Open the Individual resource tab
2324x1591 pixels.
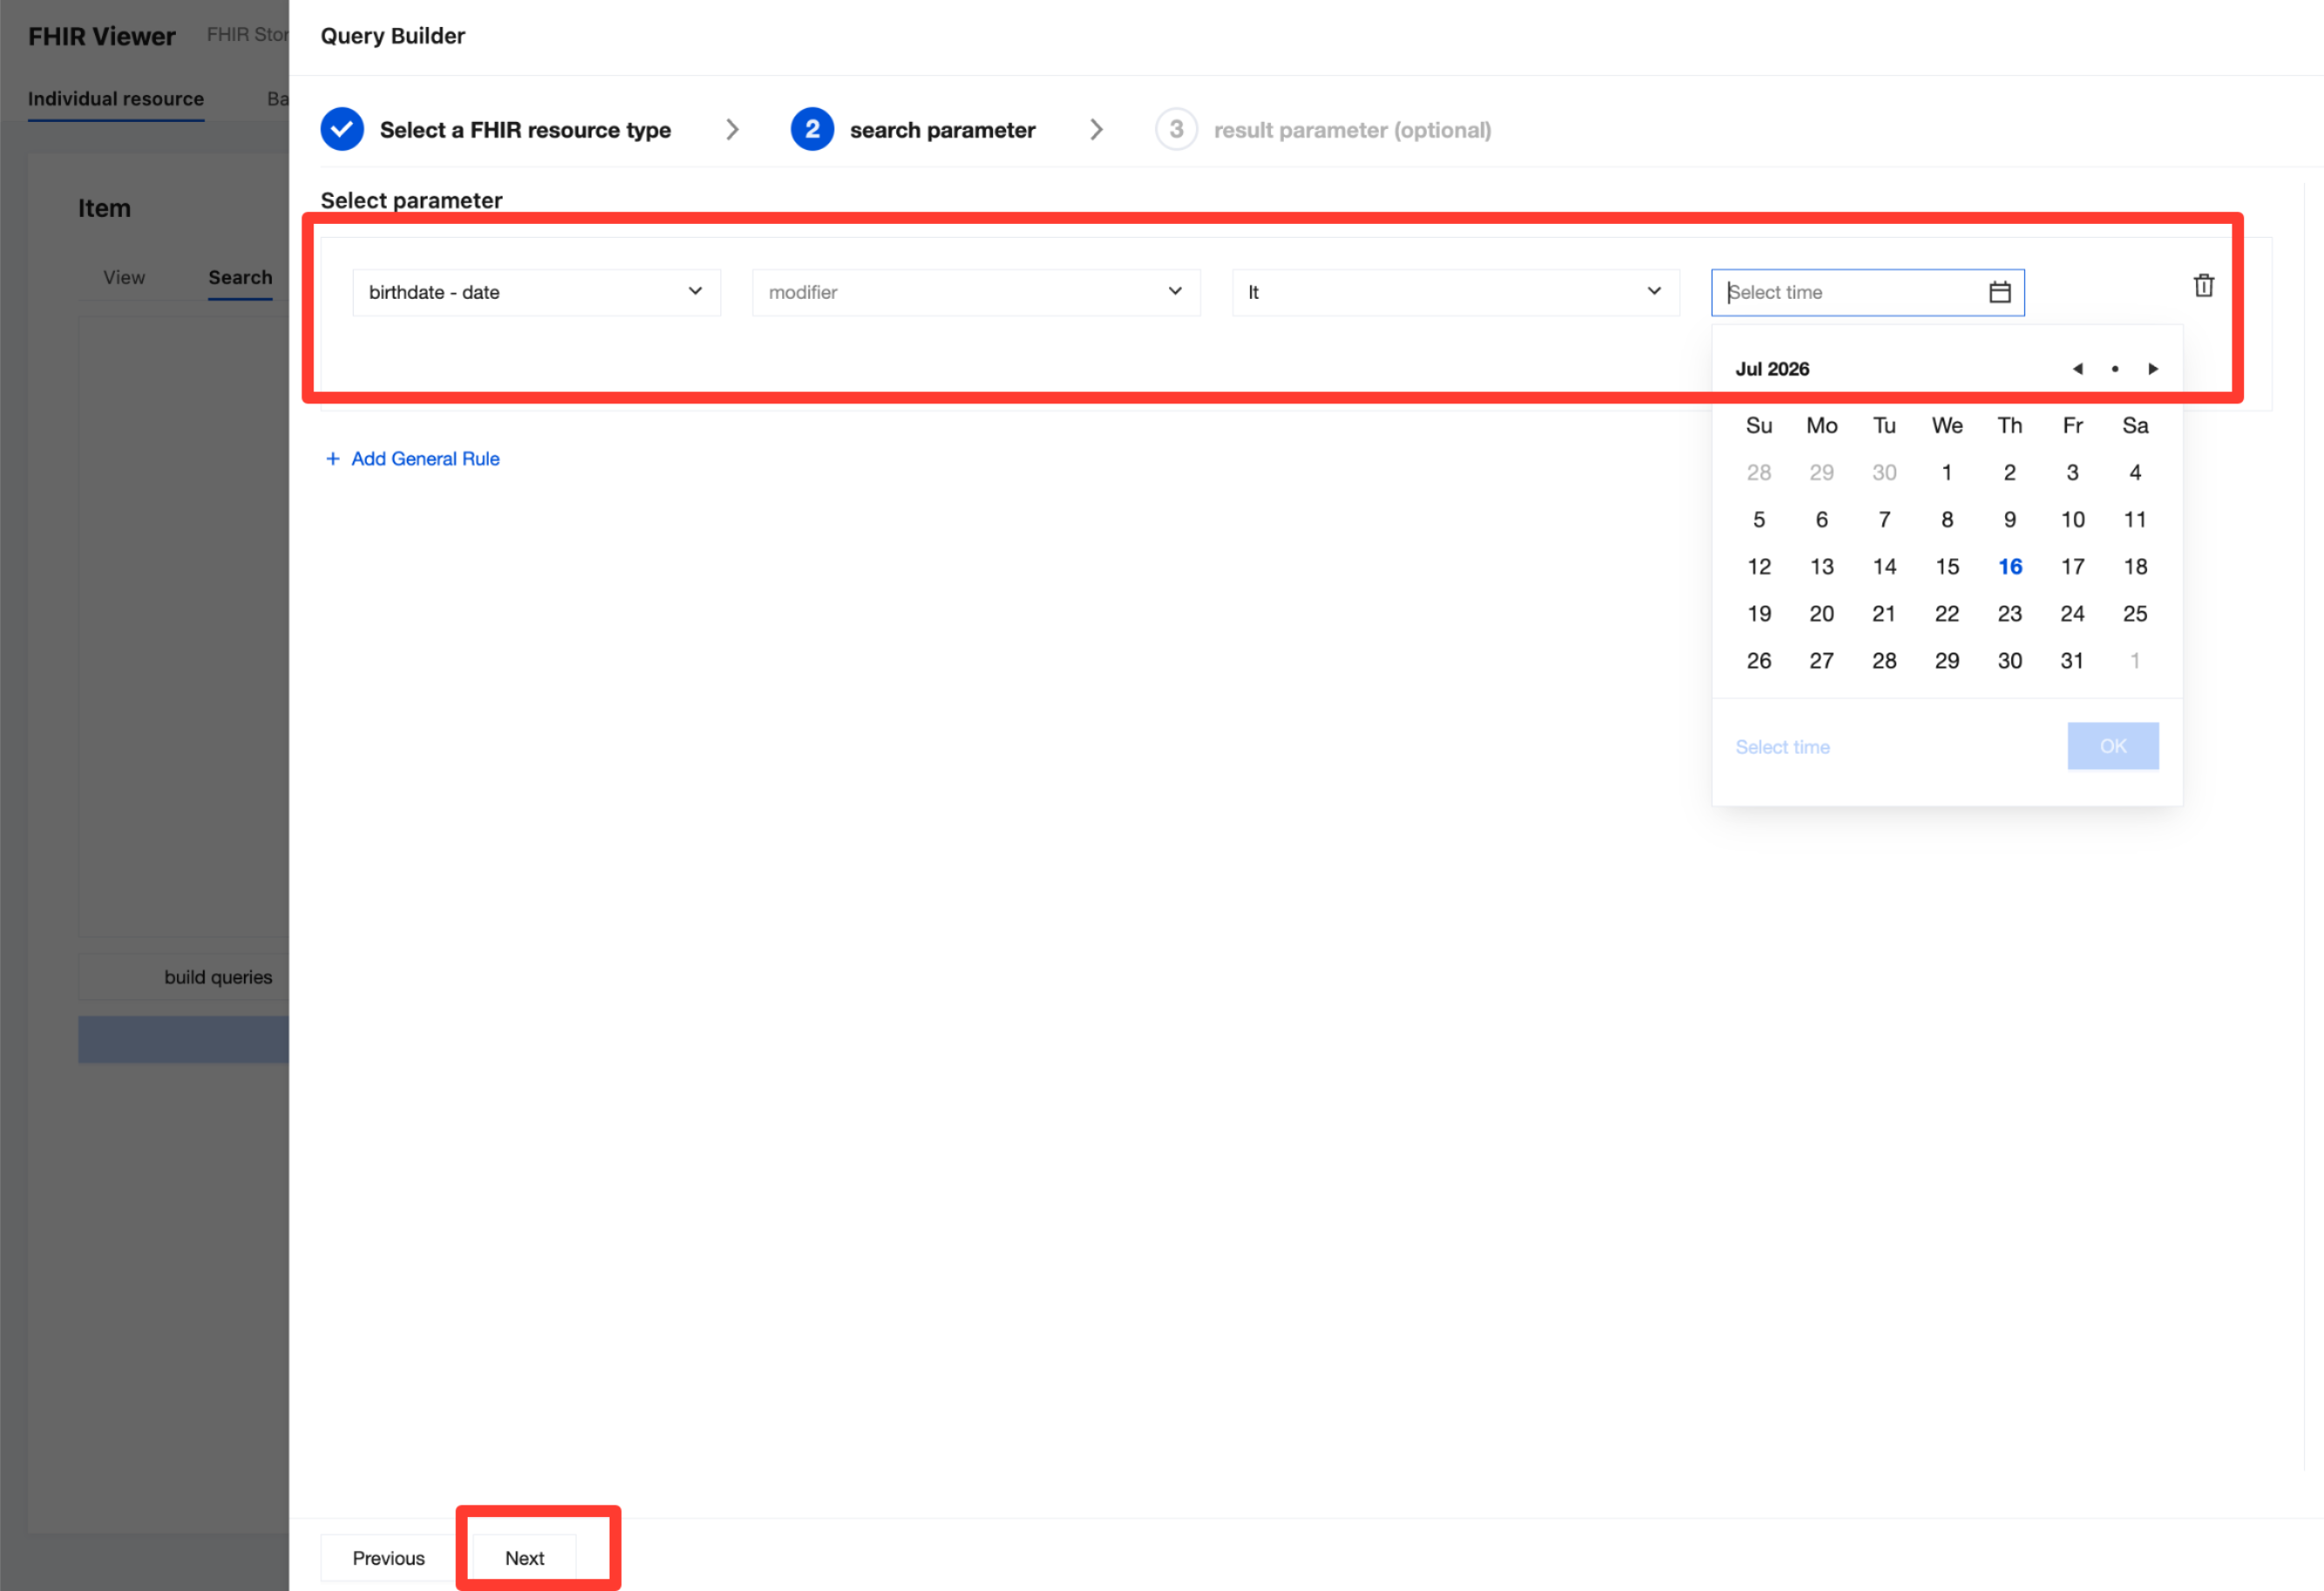(116, 99)
